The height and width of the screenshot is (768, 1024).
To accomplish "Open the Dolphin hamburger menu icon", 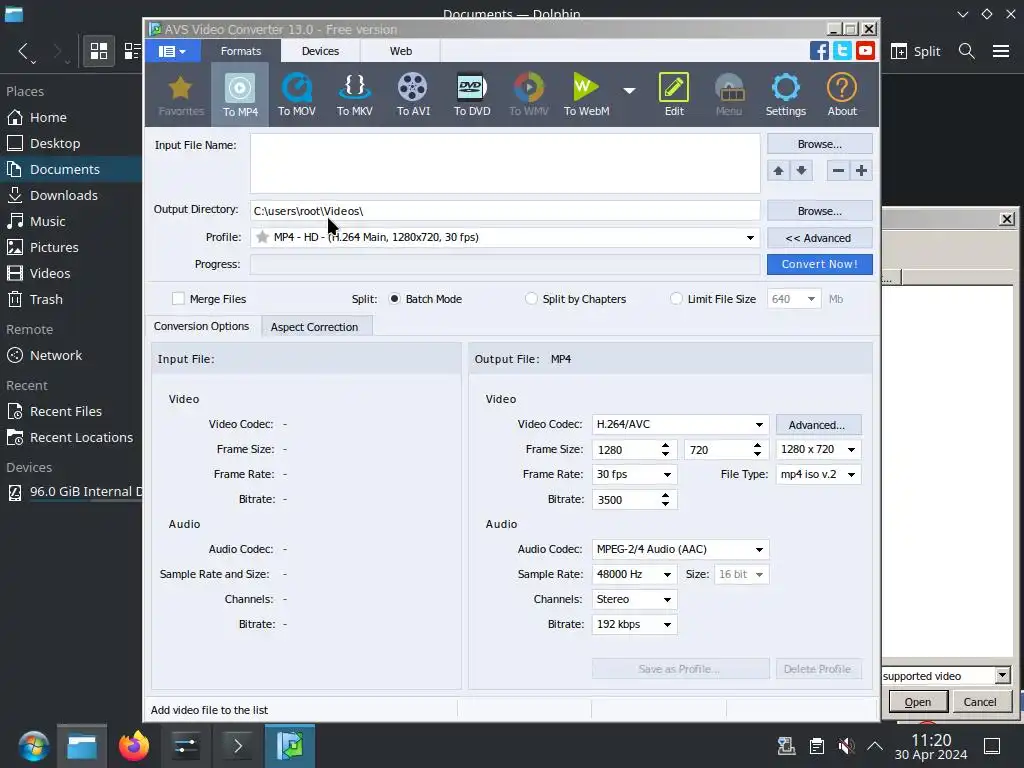I will click(x=1000, y=51).
